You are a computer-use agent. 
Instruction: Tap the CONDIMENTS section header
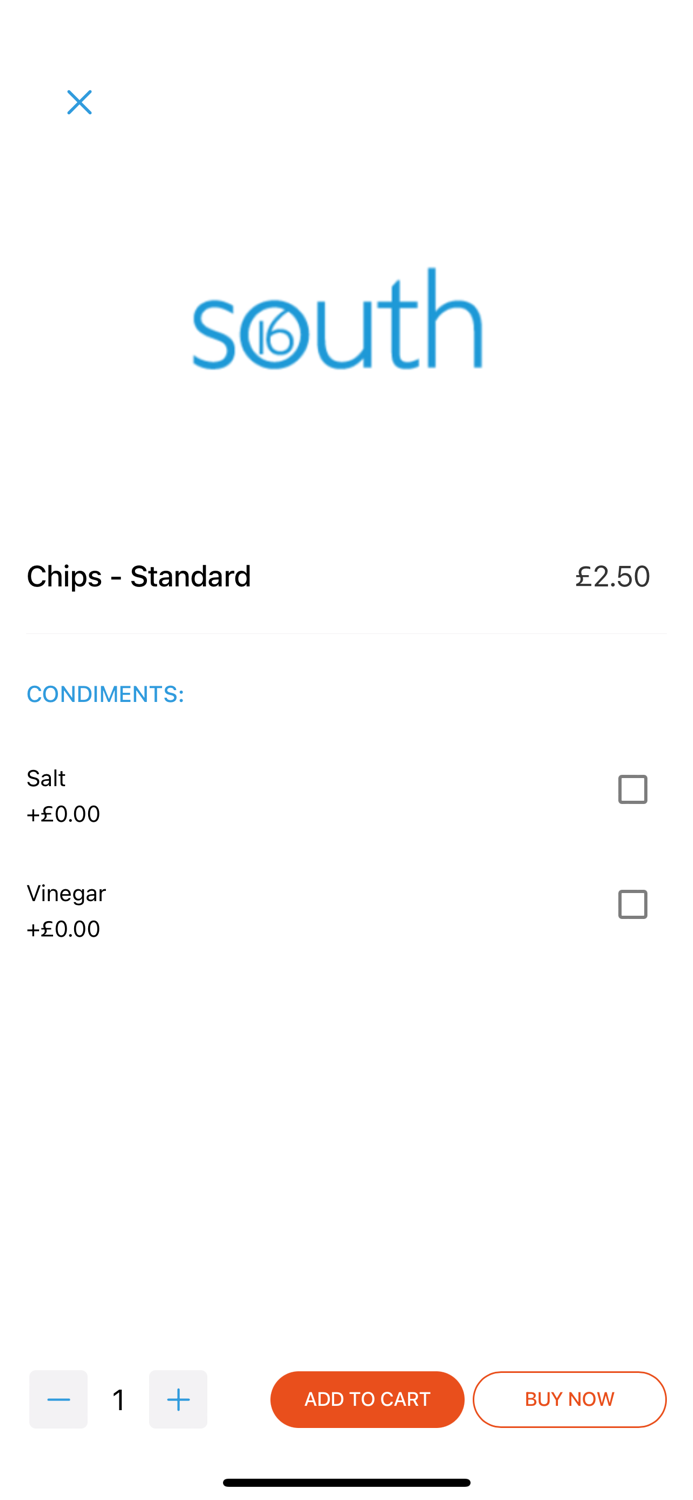pos(104,693)
